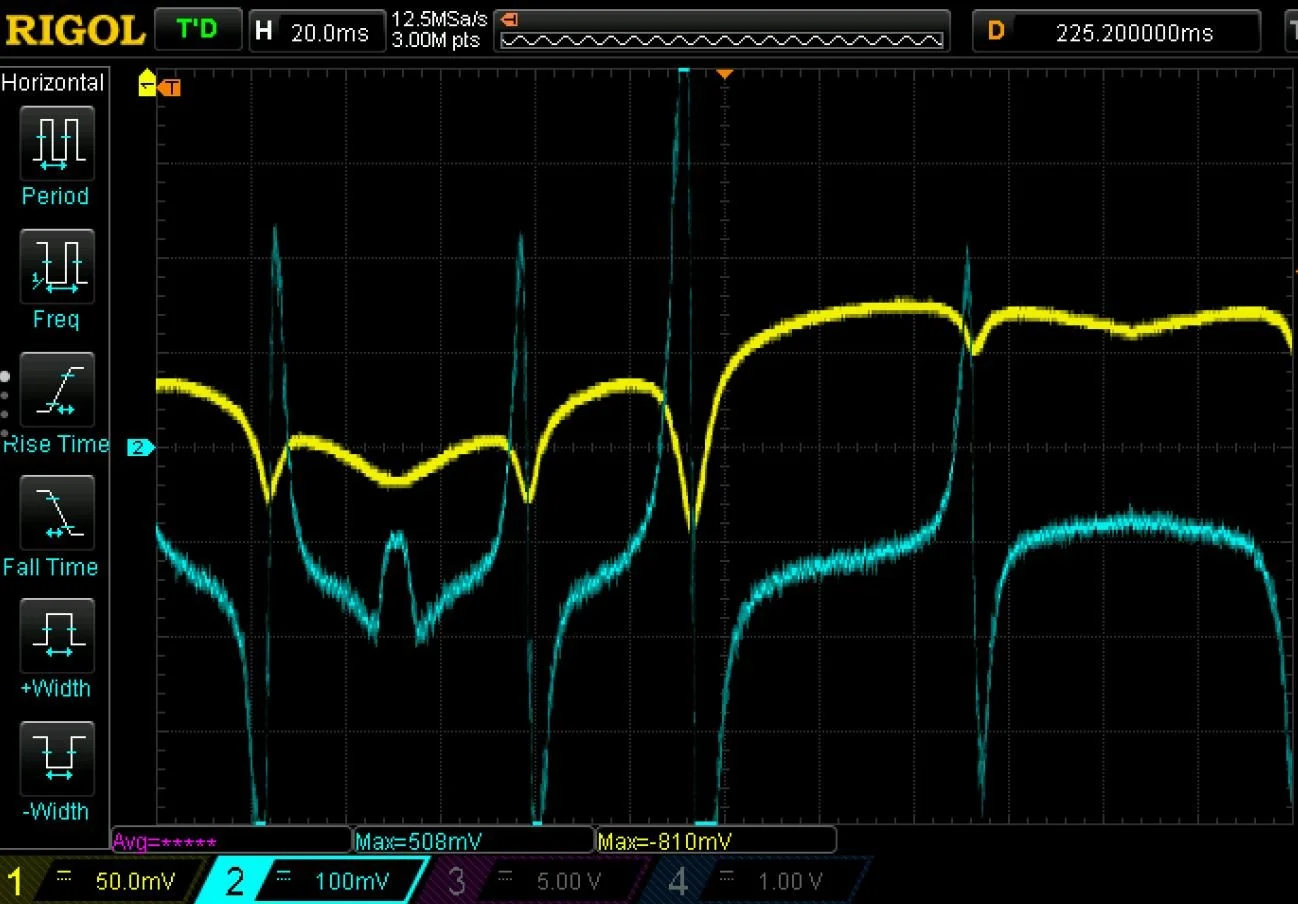Click the T'D trigger status indicator
The height and width of the screenshot is (904, 1298).
[196, 29]
